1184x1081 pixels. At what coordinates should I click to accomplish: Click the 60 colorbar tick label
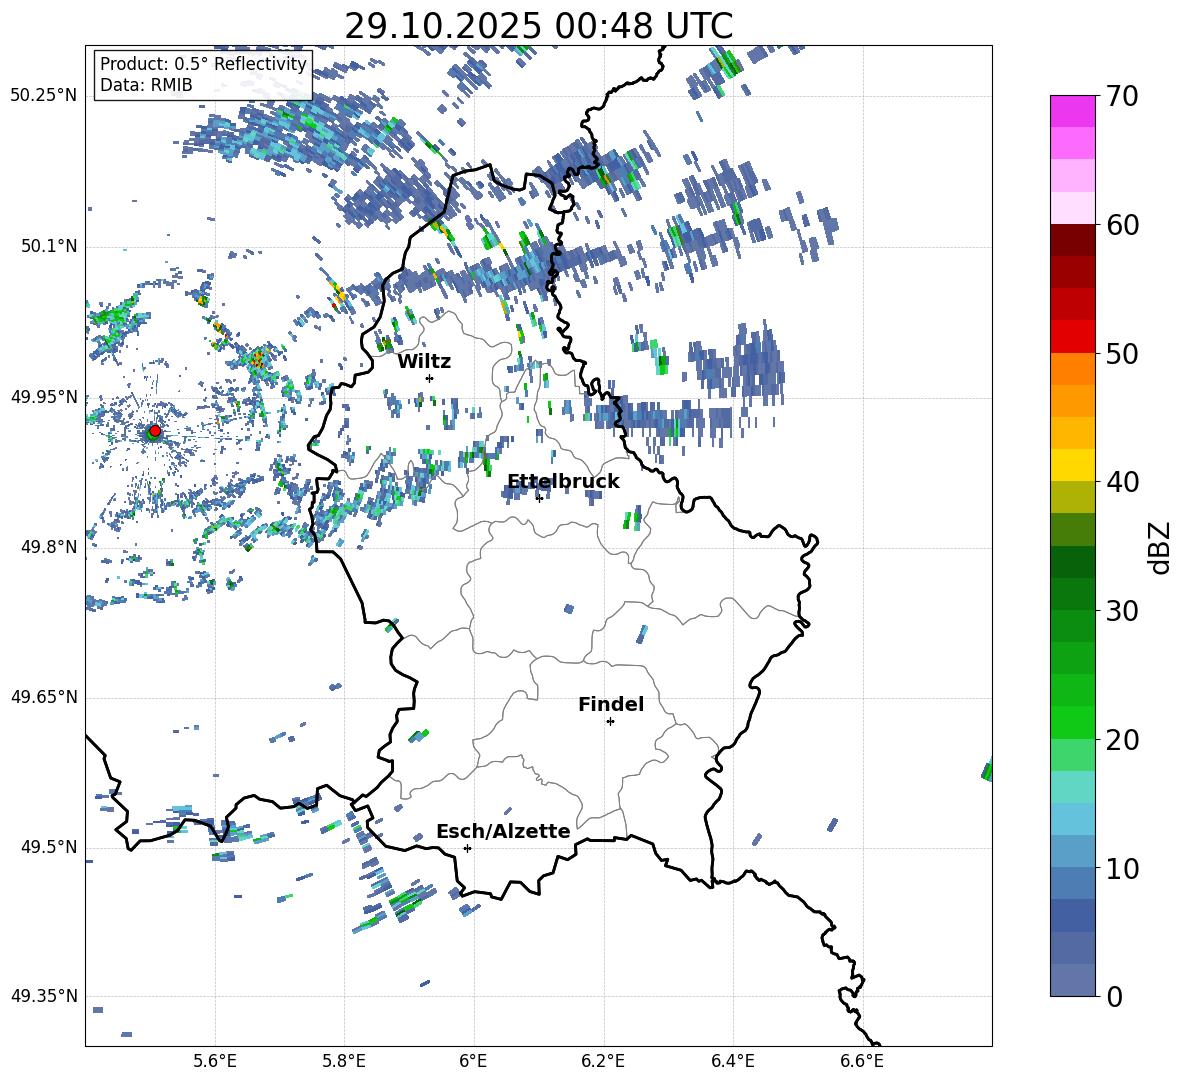pyautogui.click(x=1122, y=225)
